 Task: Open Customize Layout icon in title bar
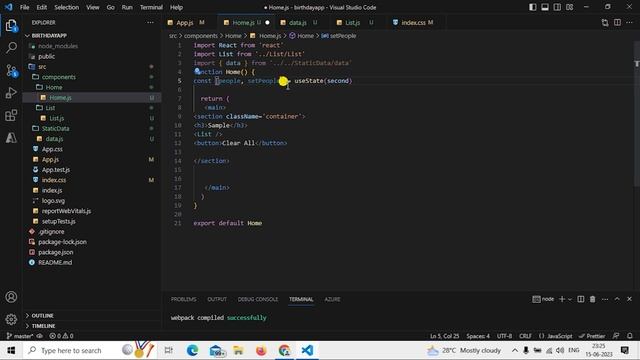pos(569,7)
